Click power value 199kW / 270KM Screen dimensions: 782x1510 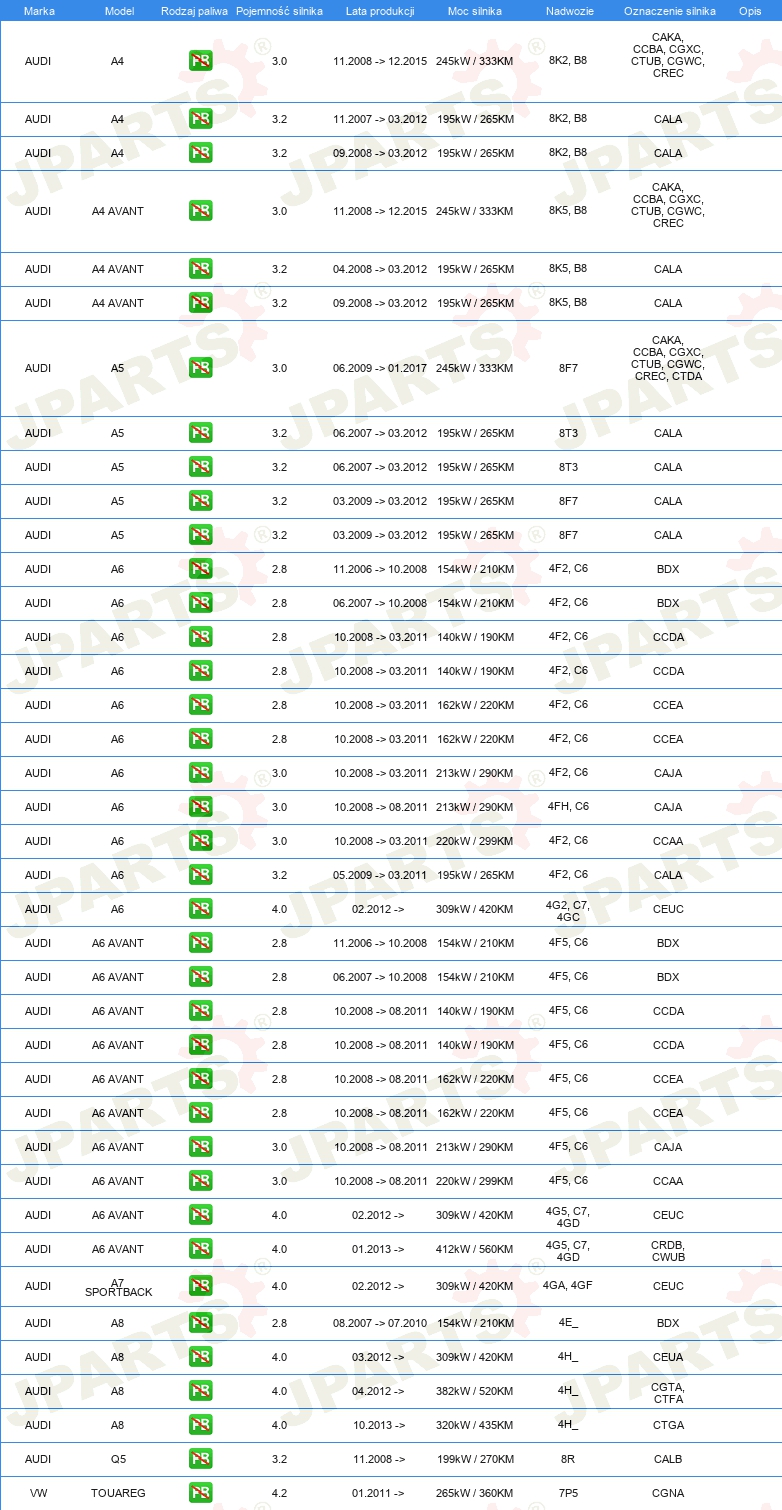tap(475, 1459)
